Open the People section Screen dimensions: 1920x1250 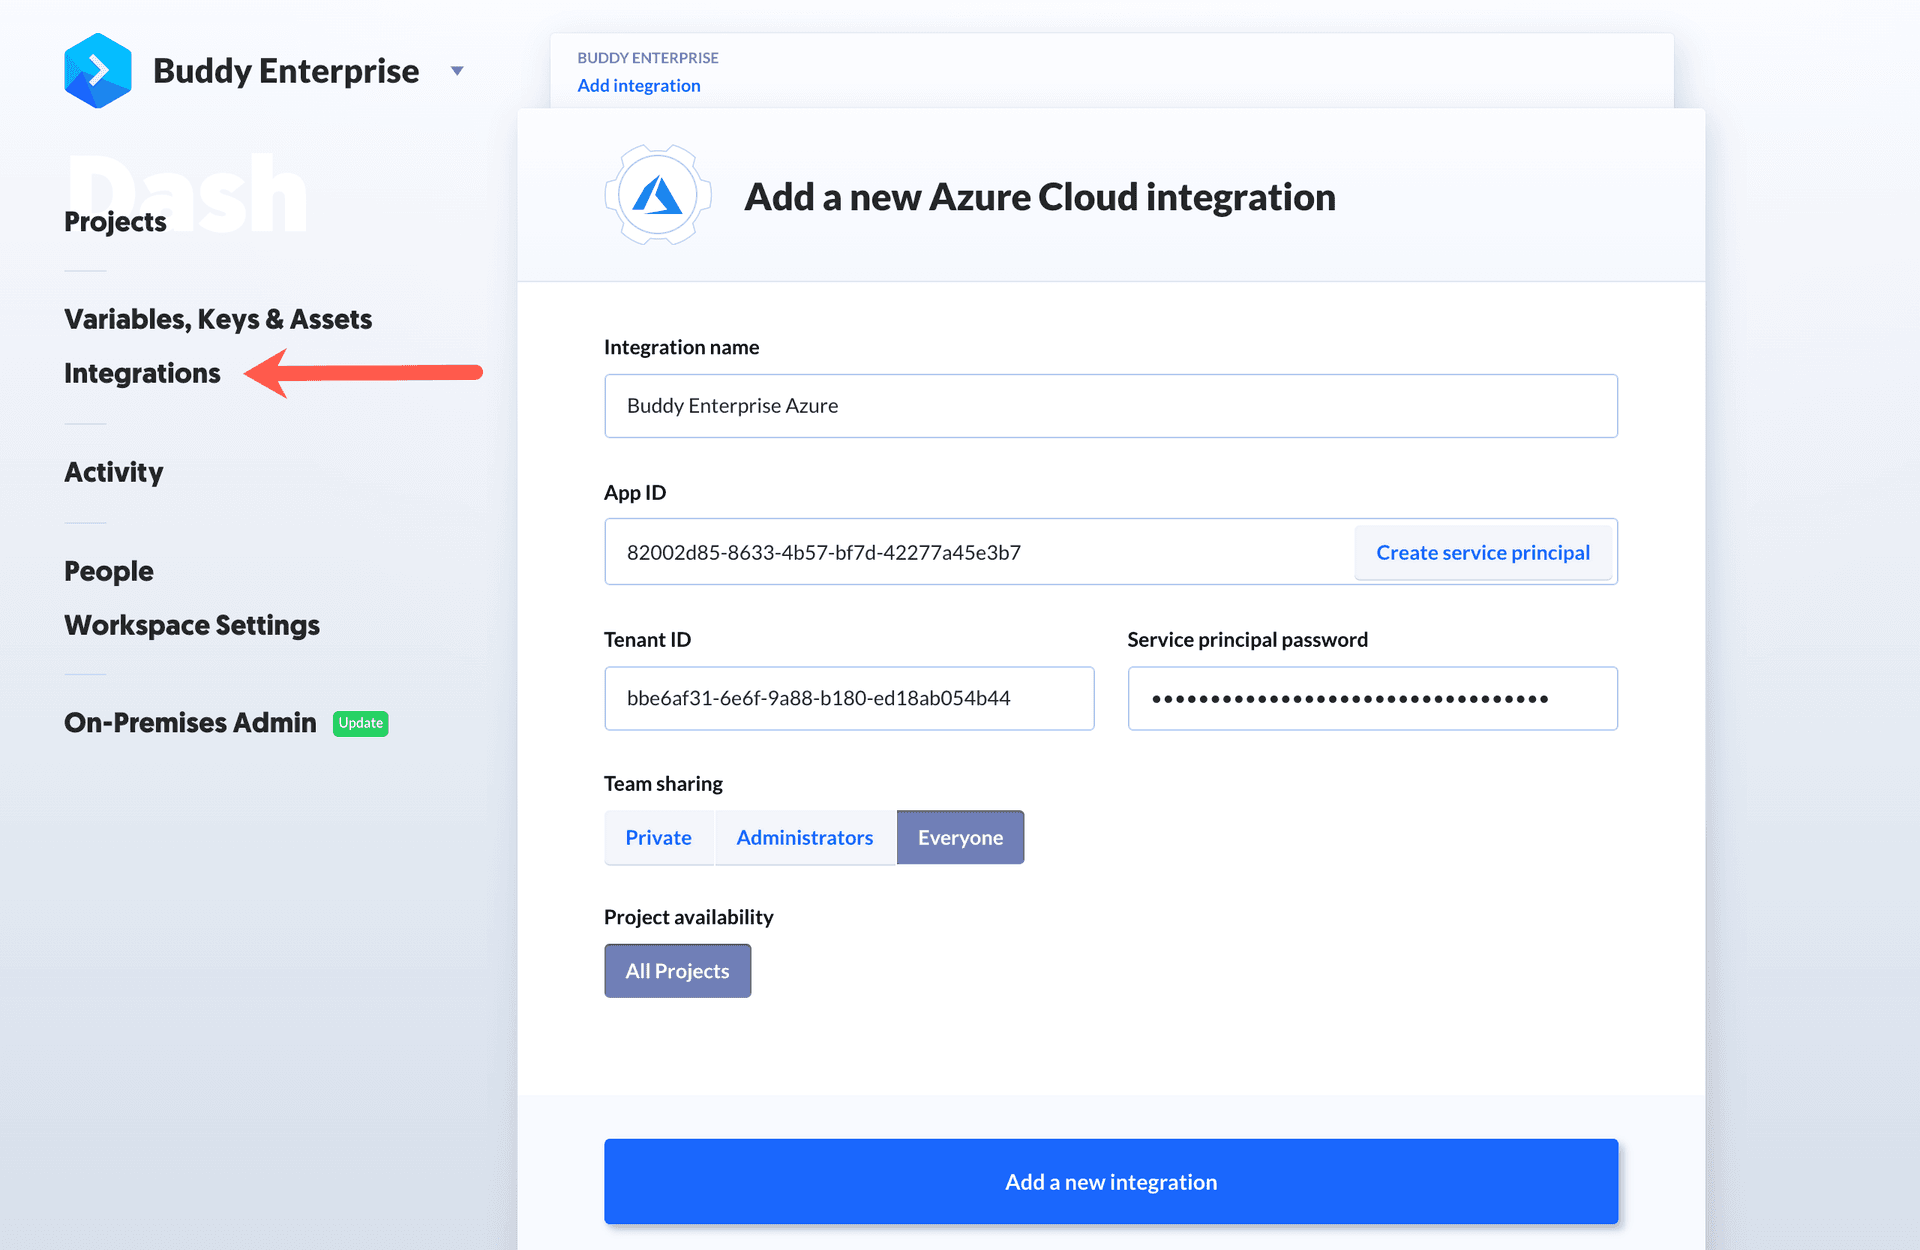[109, 571]
